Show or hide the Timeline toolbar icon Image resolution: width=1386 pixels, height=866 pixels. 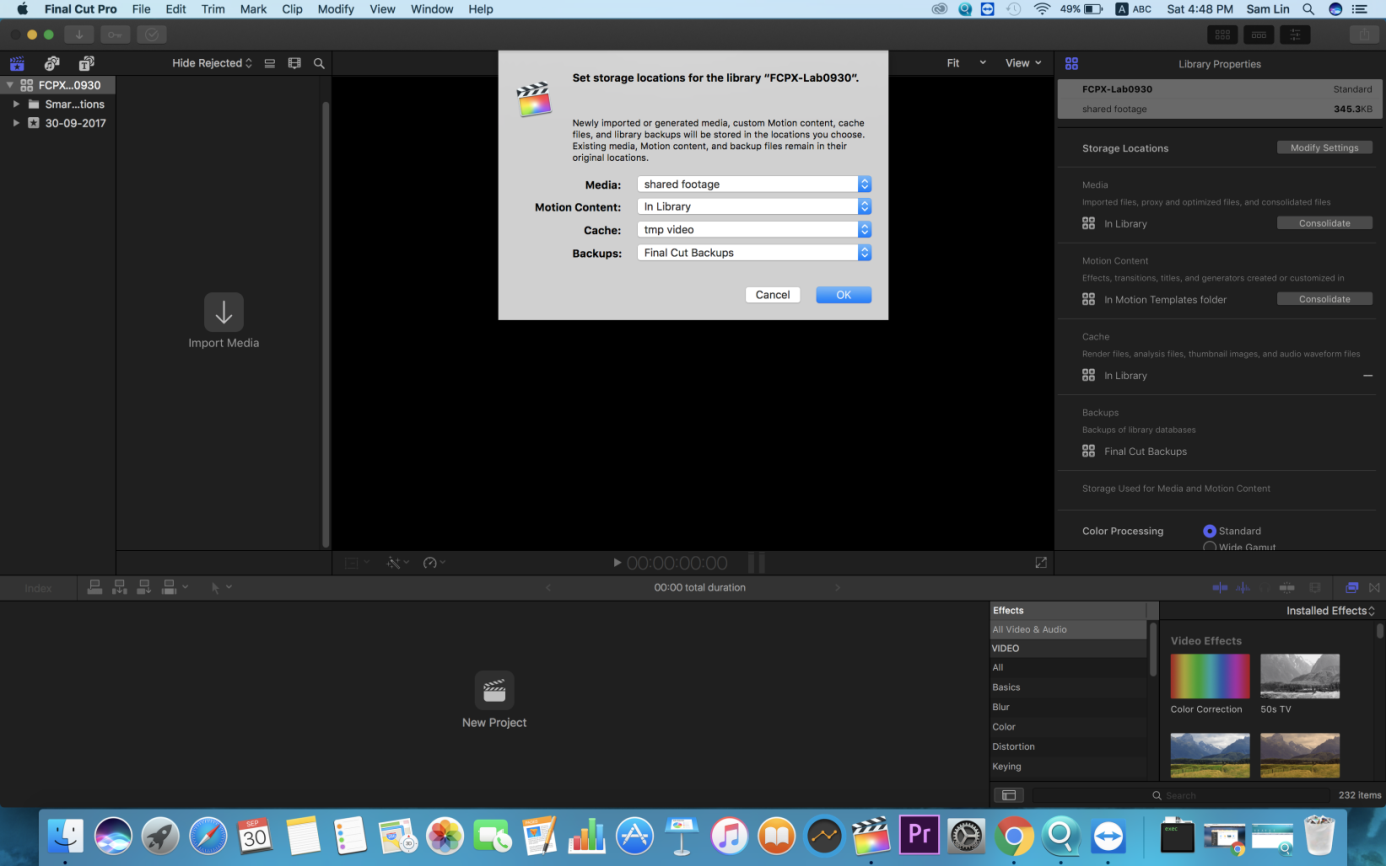[x=1259, y=35]
